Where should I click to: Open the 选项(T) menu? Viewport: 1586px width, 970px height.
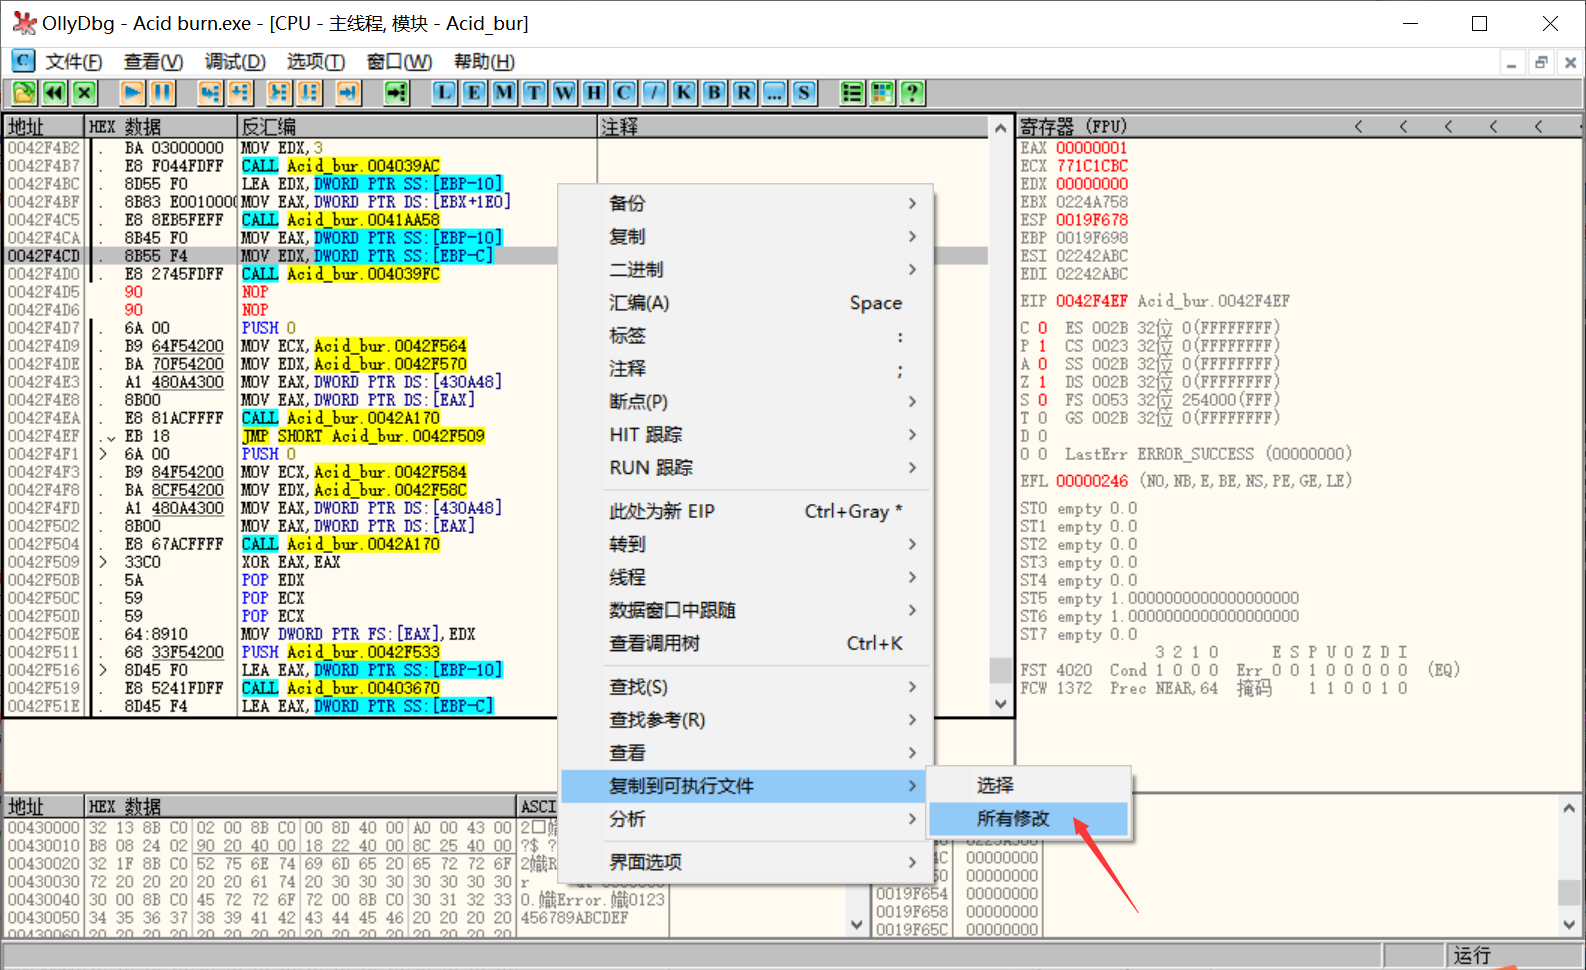[x=316, y=62]
